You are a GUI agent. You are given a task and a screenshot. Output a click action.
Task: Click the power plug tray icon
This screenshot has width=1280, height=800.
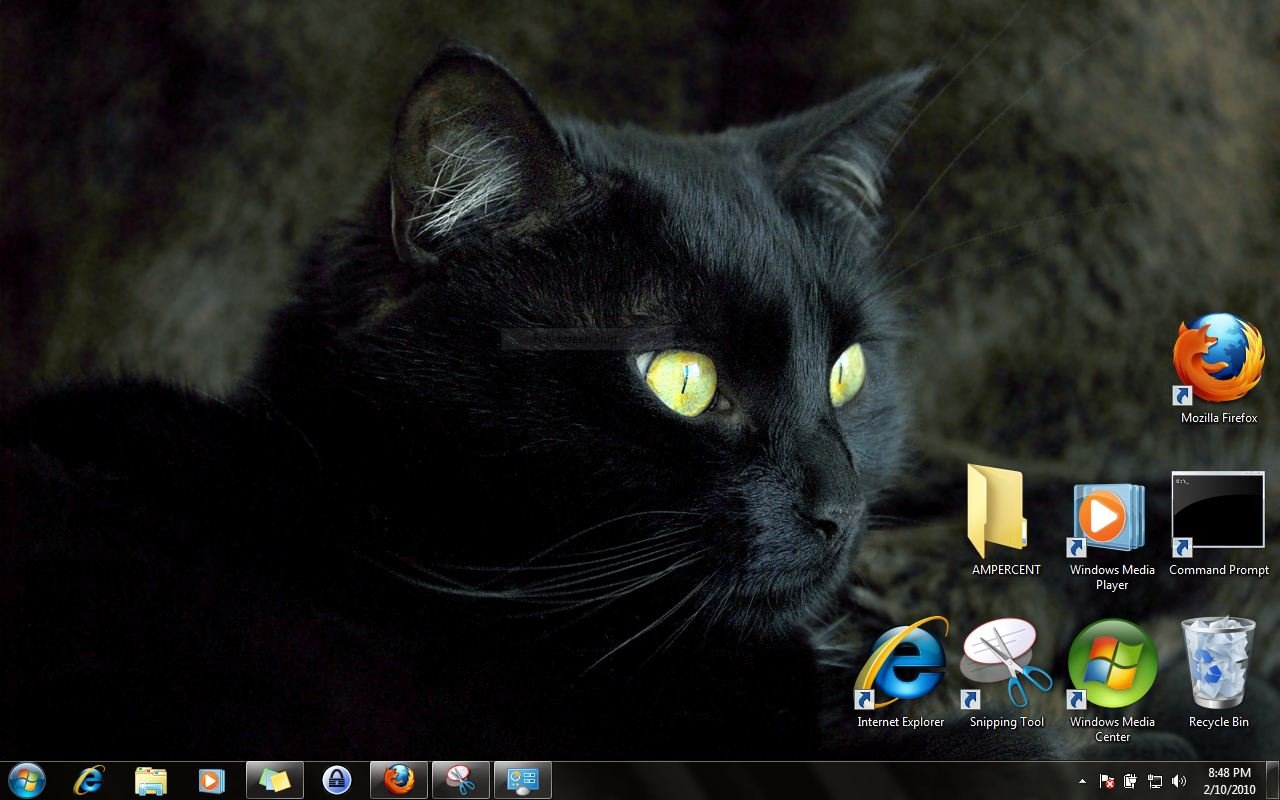click(1131, 781)
